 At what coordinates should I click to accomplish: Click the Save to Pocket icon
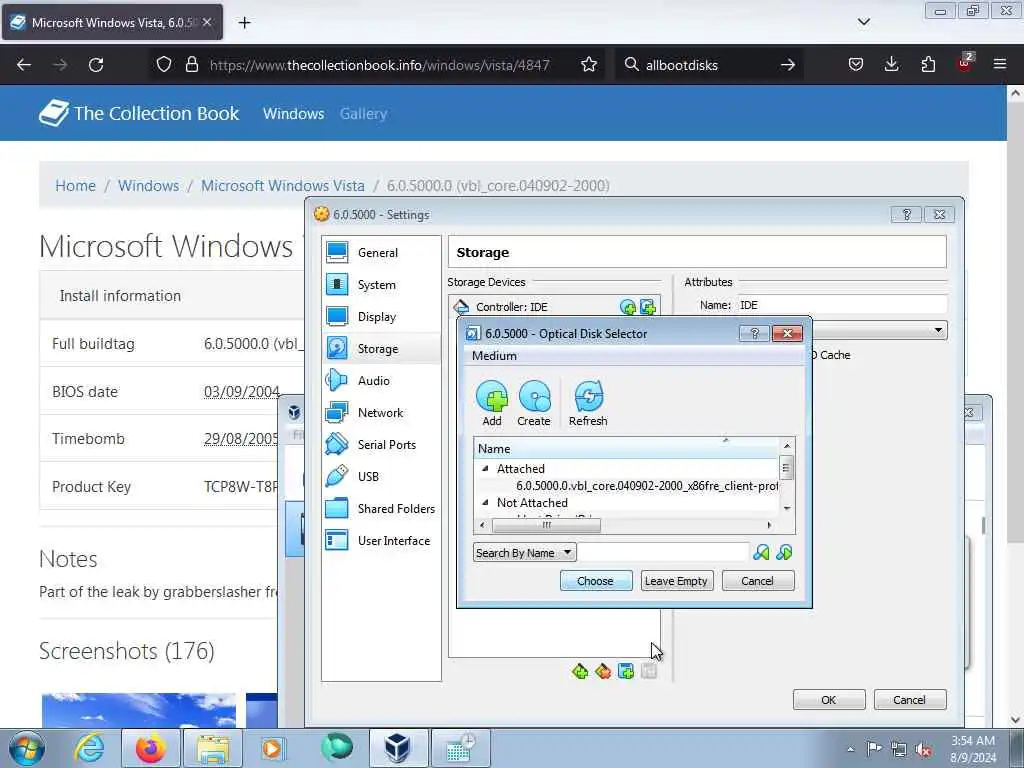click(x=856, y=65)
